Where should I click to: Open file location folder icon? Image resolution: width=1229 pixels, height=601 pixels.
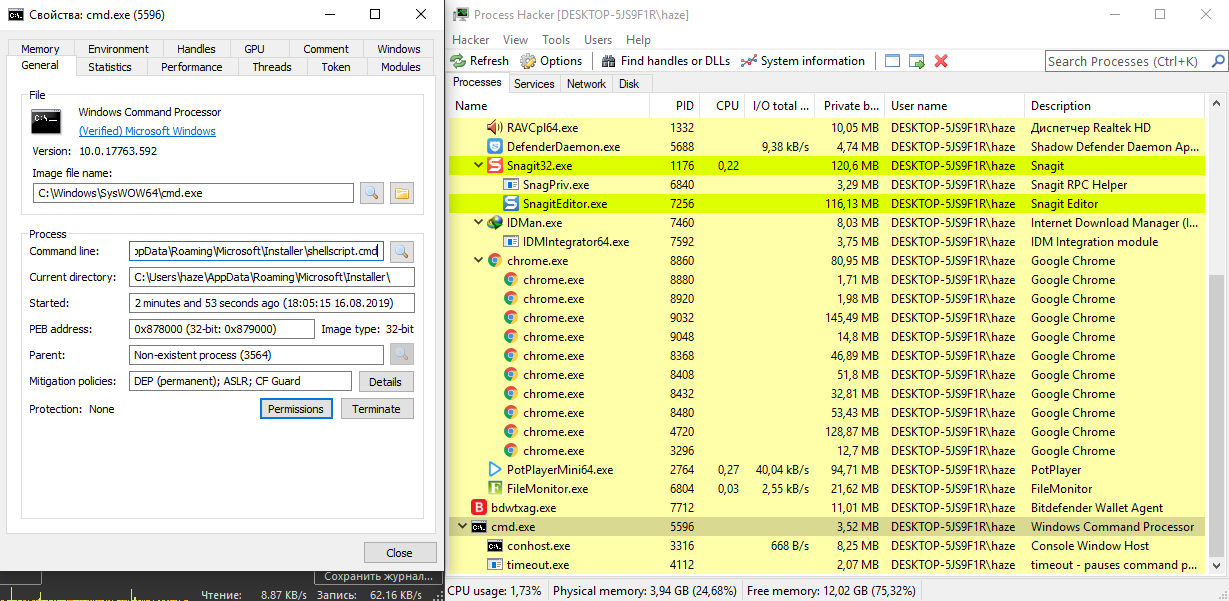[402, 193]
